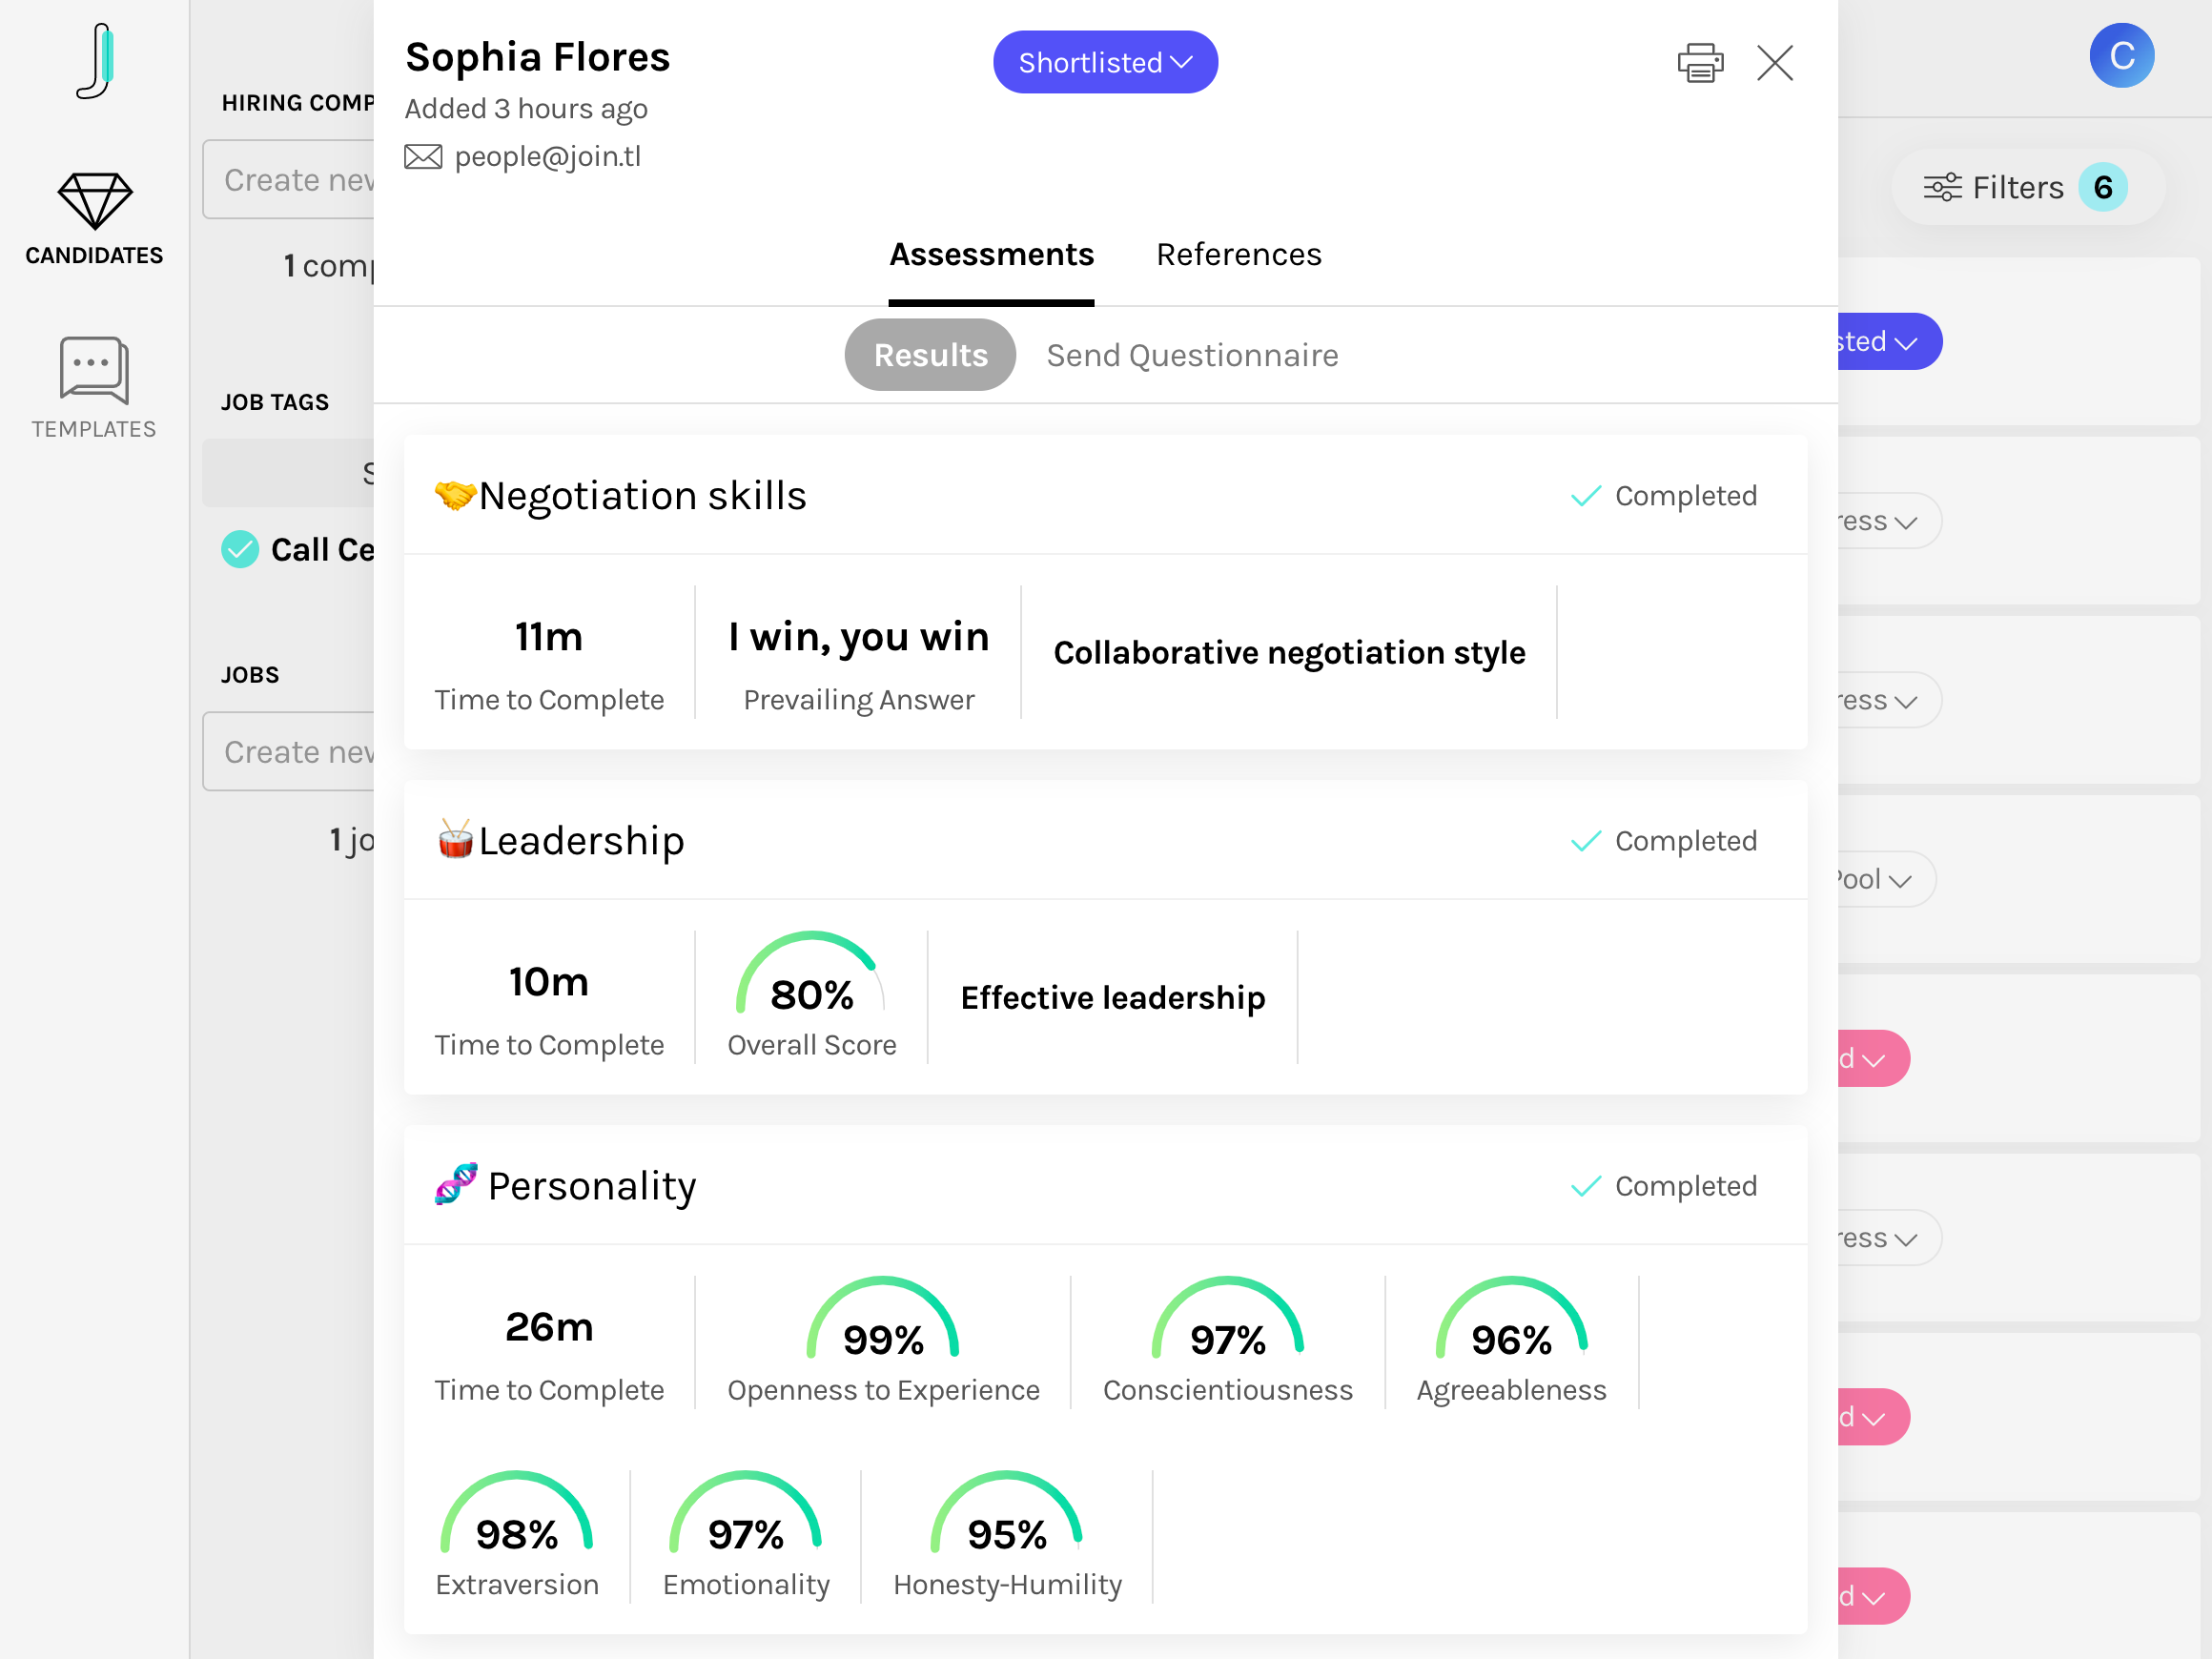Click the JOB TAGS section label

click(x=274, y=402)
